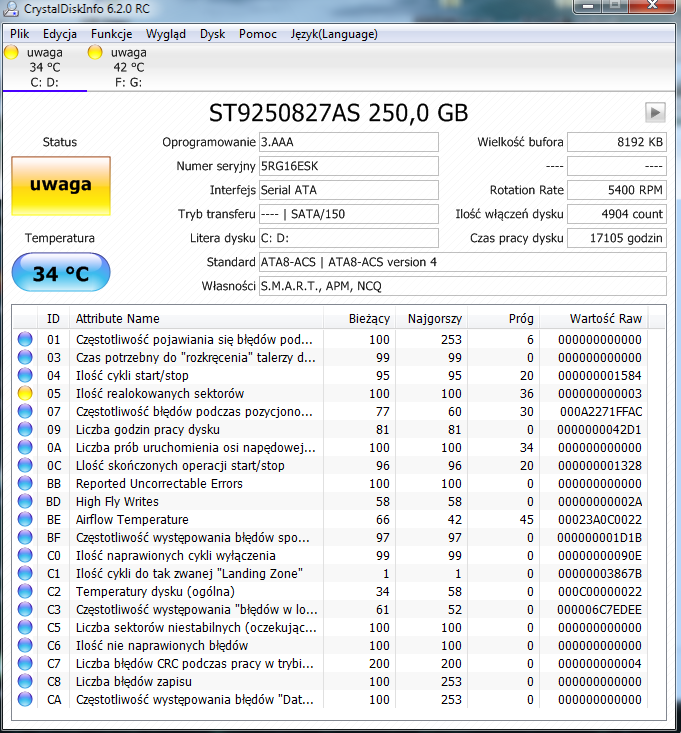Open the Edycja menu
The width and height of the screenshot is (681, 733).
coord(60,34)
